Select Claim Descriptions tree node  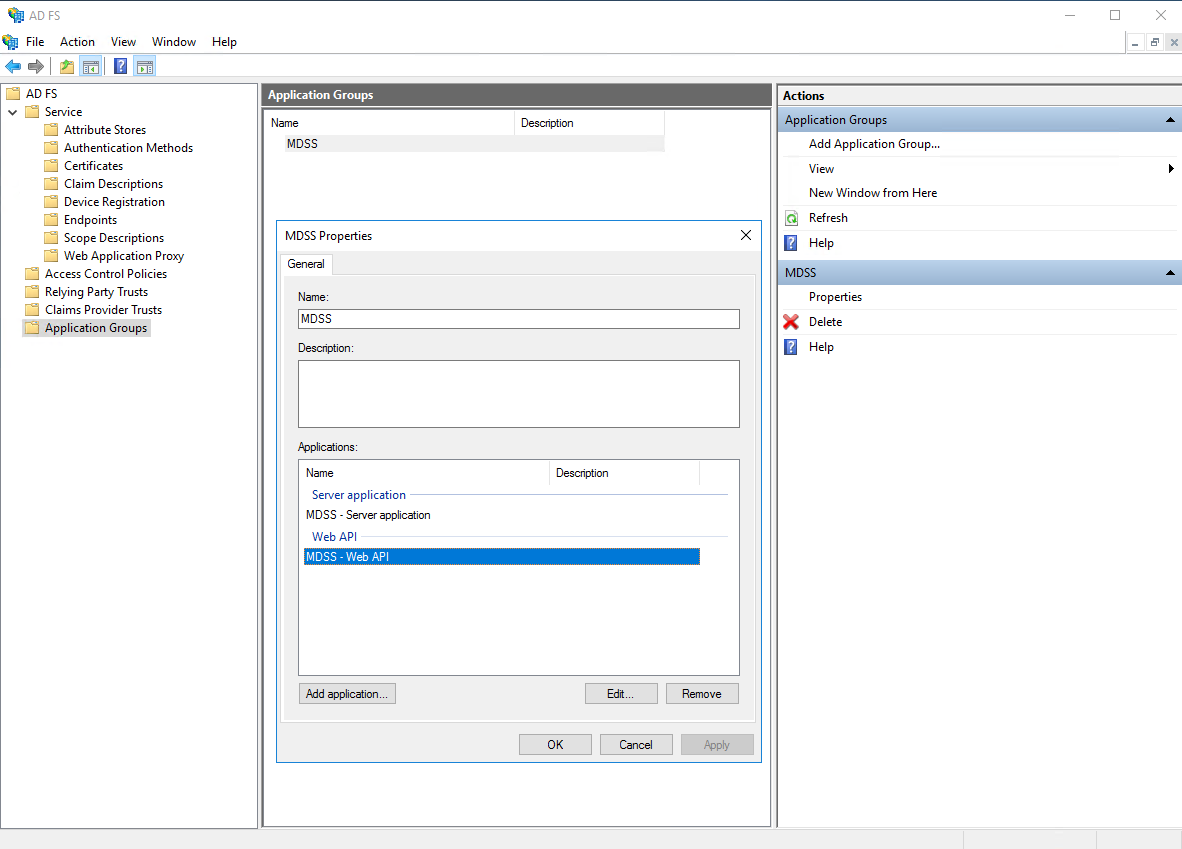point(113,184)
